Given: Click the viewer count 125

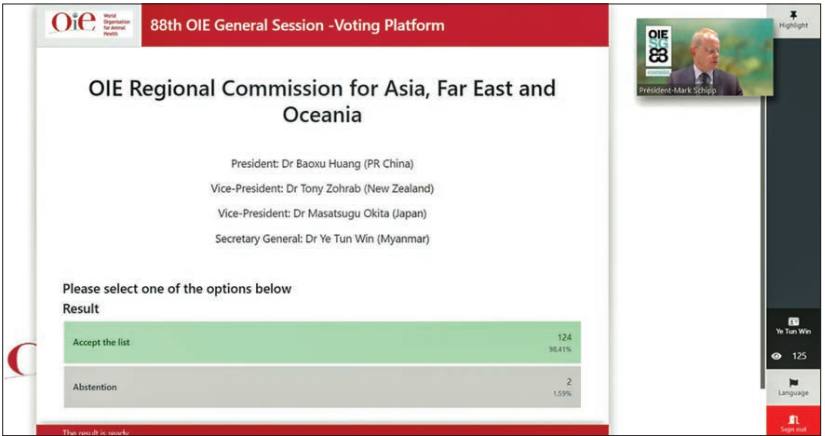Looking at the screenshot, I should click(x=799, y=356).
